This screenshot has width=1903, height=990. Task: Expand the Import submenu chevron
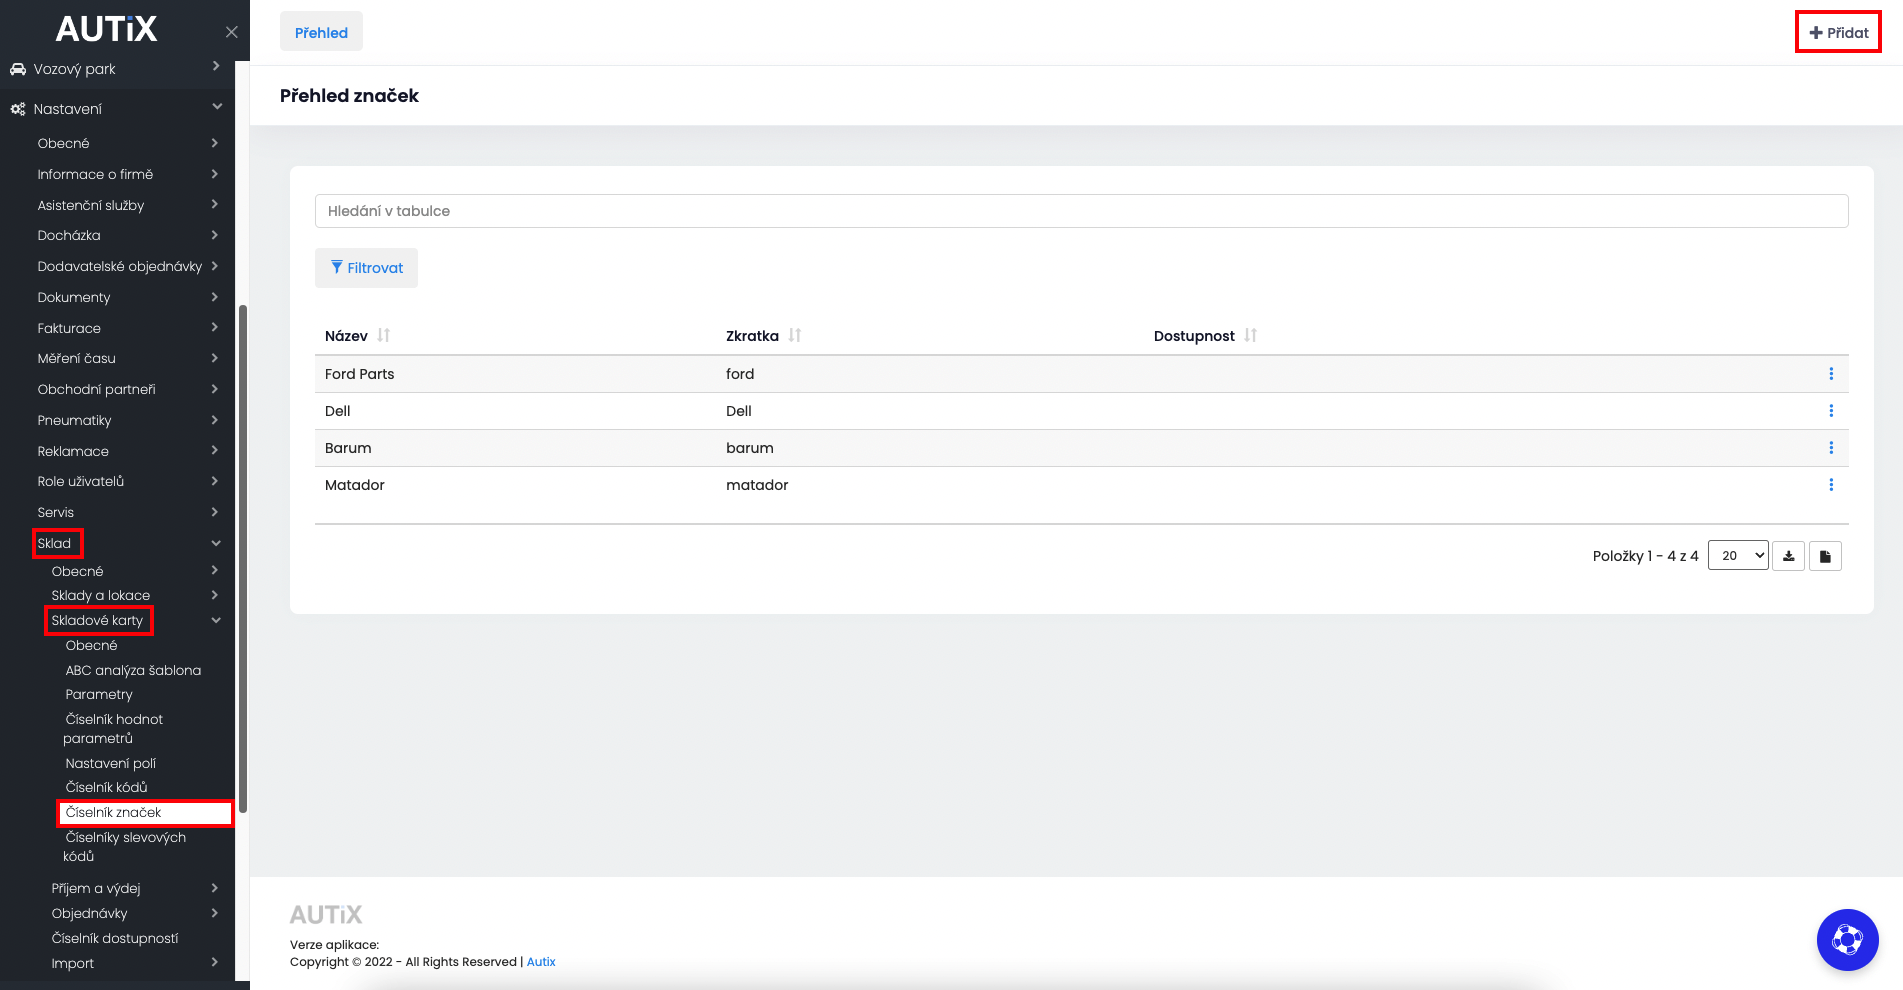215,962
